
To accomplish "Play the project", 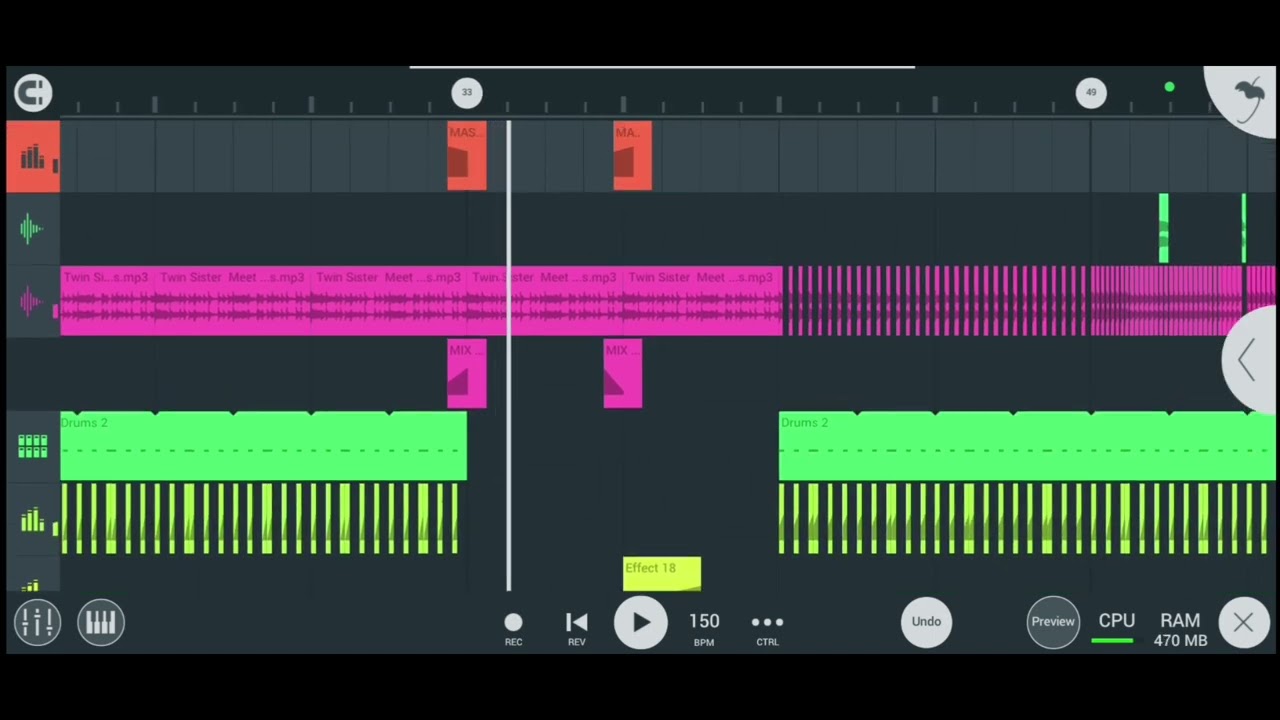I will (x=640, y=622).
